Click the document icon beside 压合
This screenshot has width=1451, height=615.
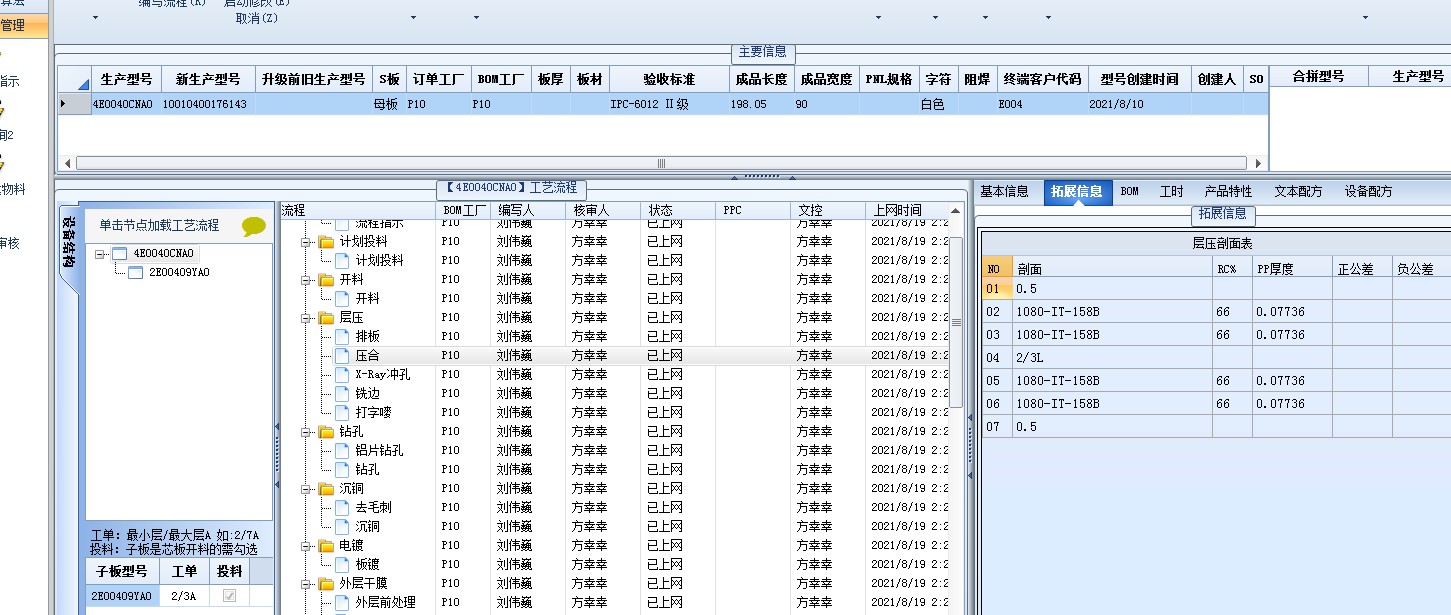tap(342, 356)
